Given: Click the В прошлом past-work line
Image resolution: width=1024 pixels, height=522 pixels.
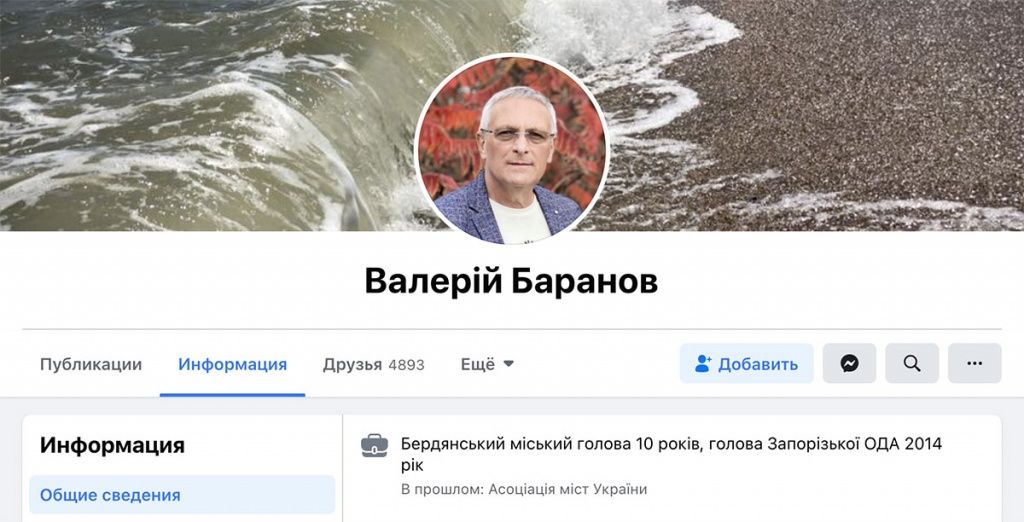Looking at the screenshot, I should click(x=524, y=489).
